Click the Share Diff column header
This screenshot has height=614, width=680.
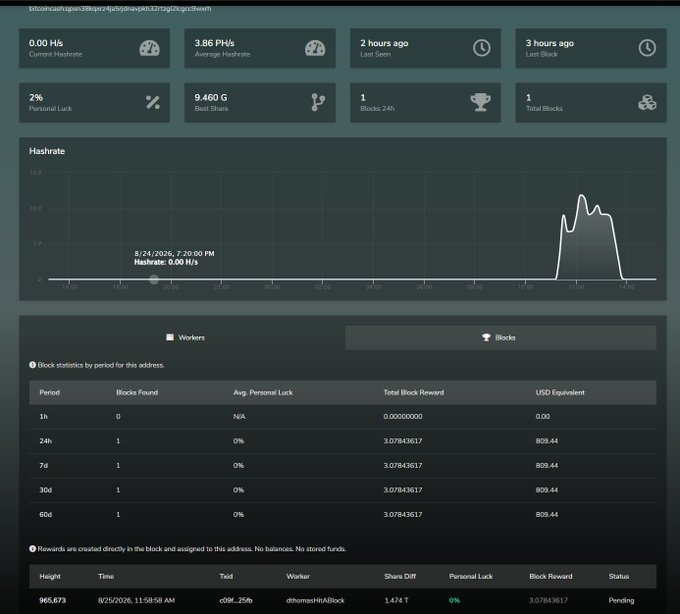click(x=400, y=576)
